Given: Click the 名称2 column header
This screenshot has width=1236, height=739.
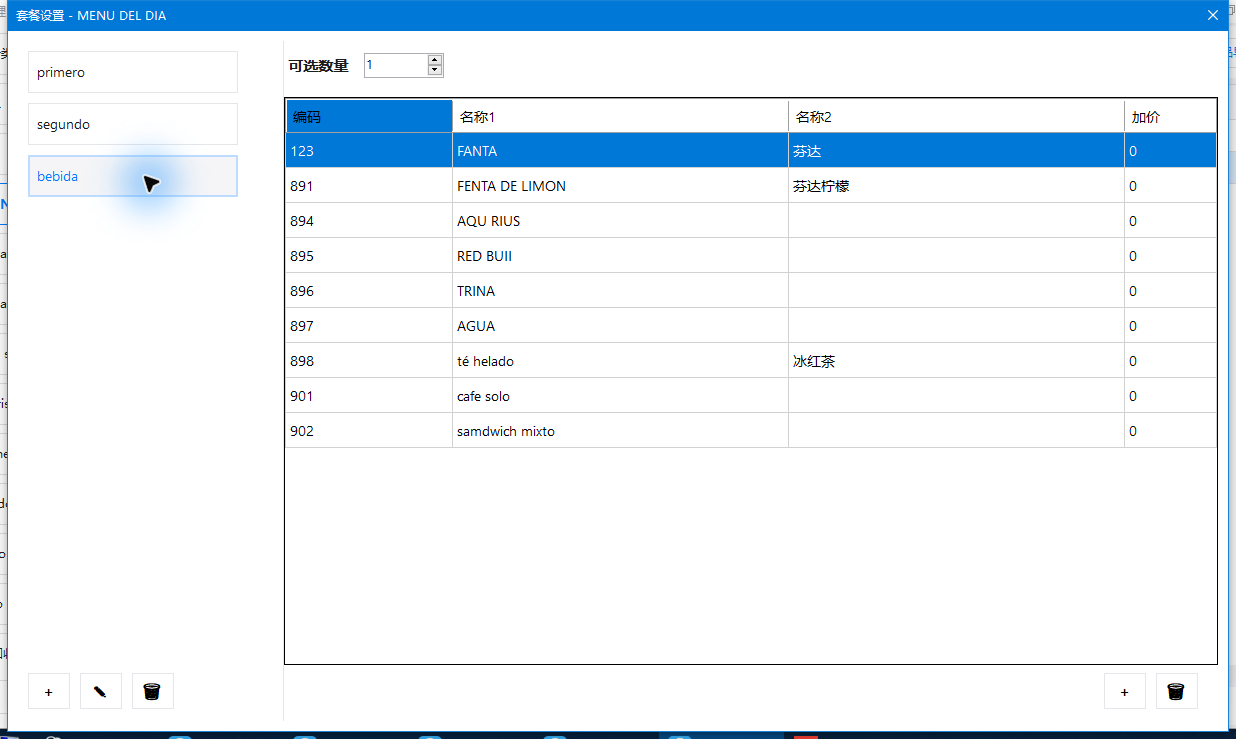Looking at the screenshot, I should [x=956, y=116].
